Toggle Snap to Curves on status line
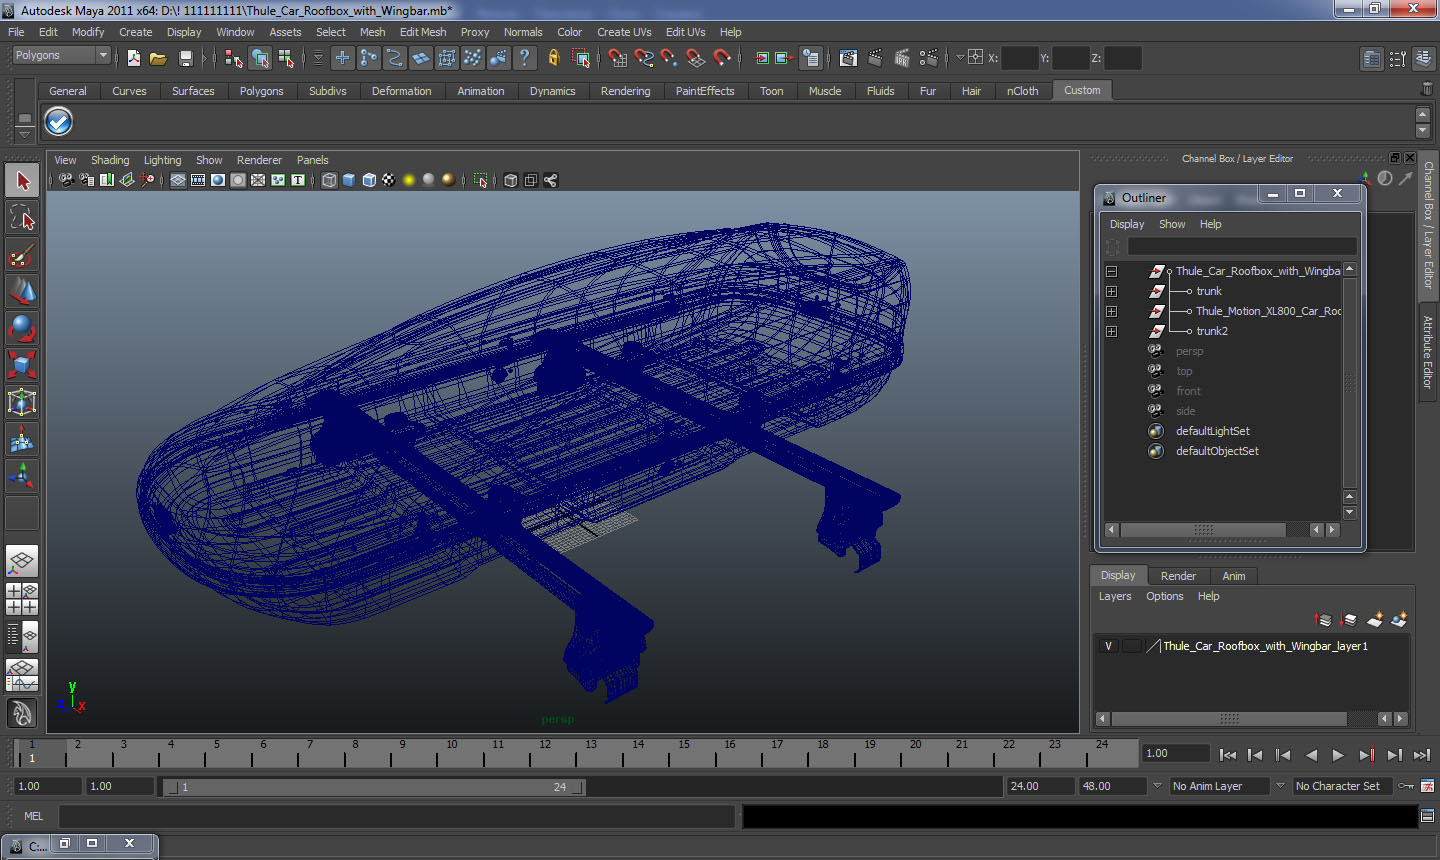The height and width of the screenshot is (860, 1440). (x=644, y=58)
